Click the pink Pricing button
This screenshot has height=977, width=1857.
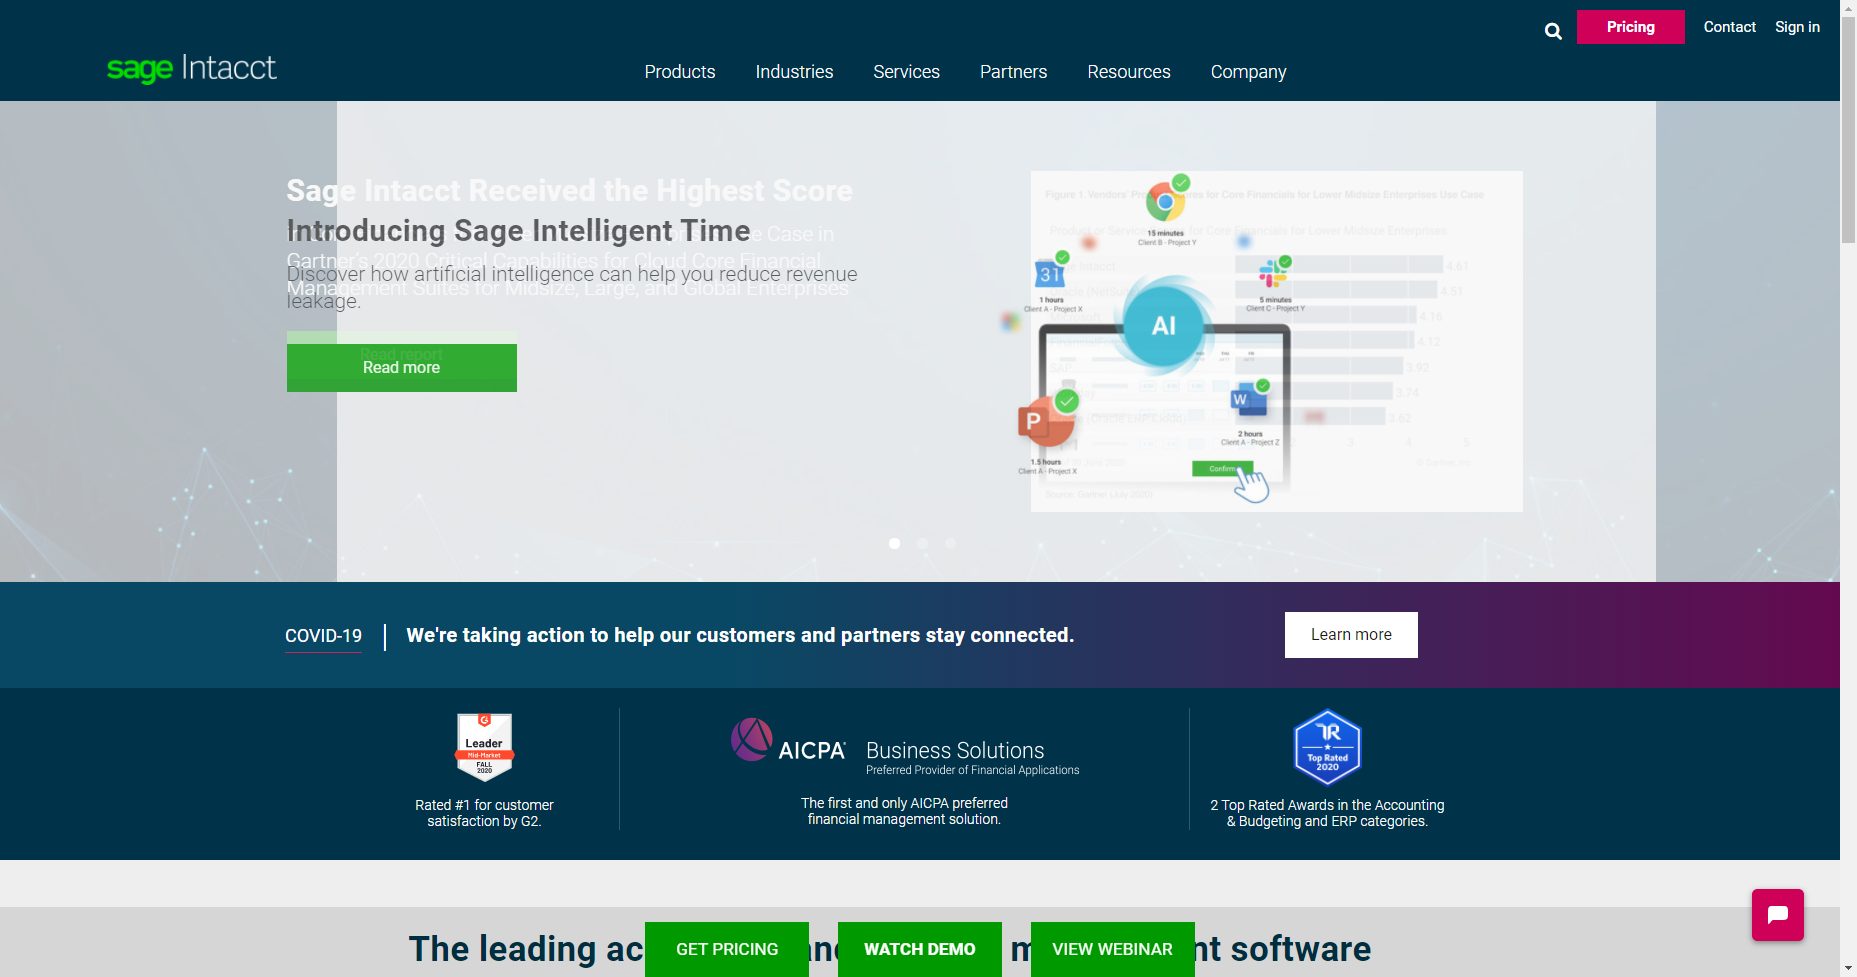(x=1630, y=27)
